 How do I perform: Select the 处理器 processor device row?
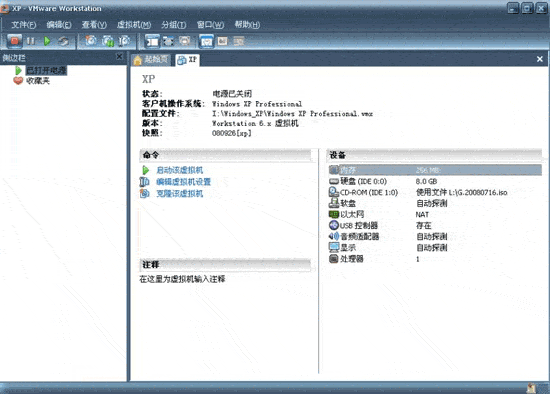(x=435, y=259)
